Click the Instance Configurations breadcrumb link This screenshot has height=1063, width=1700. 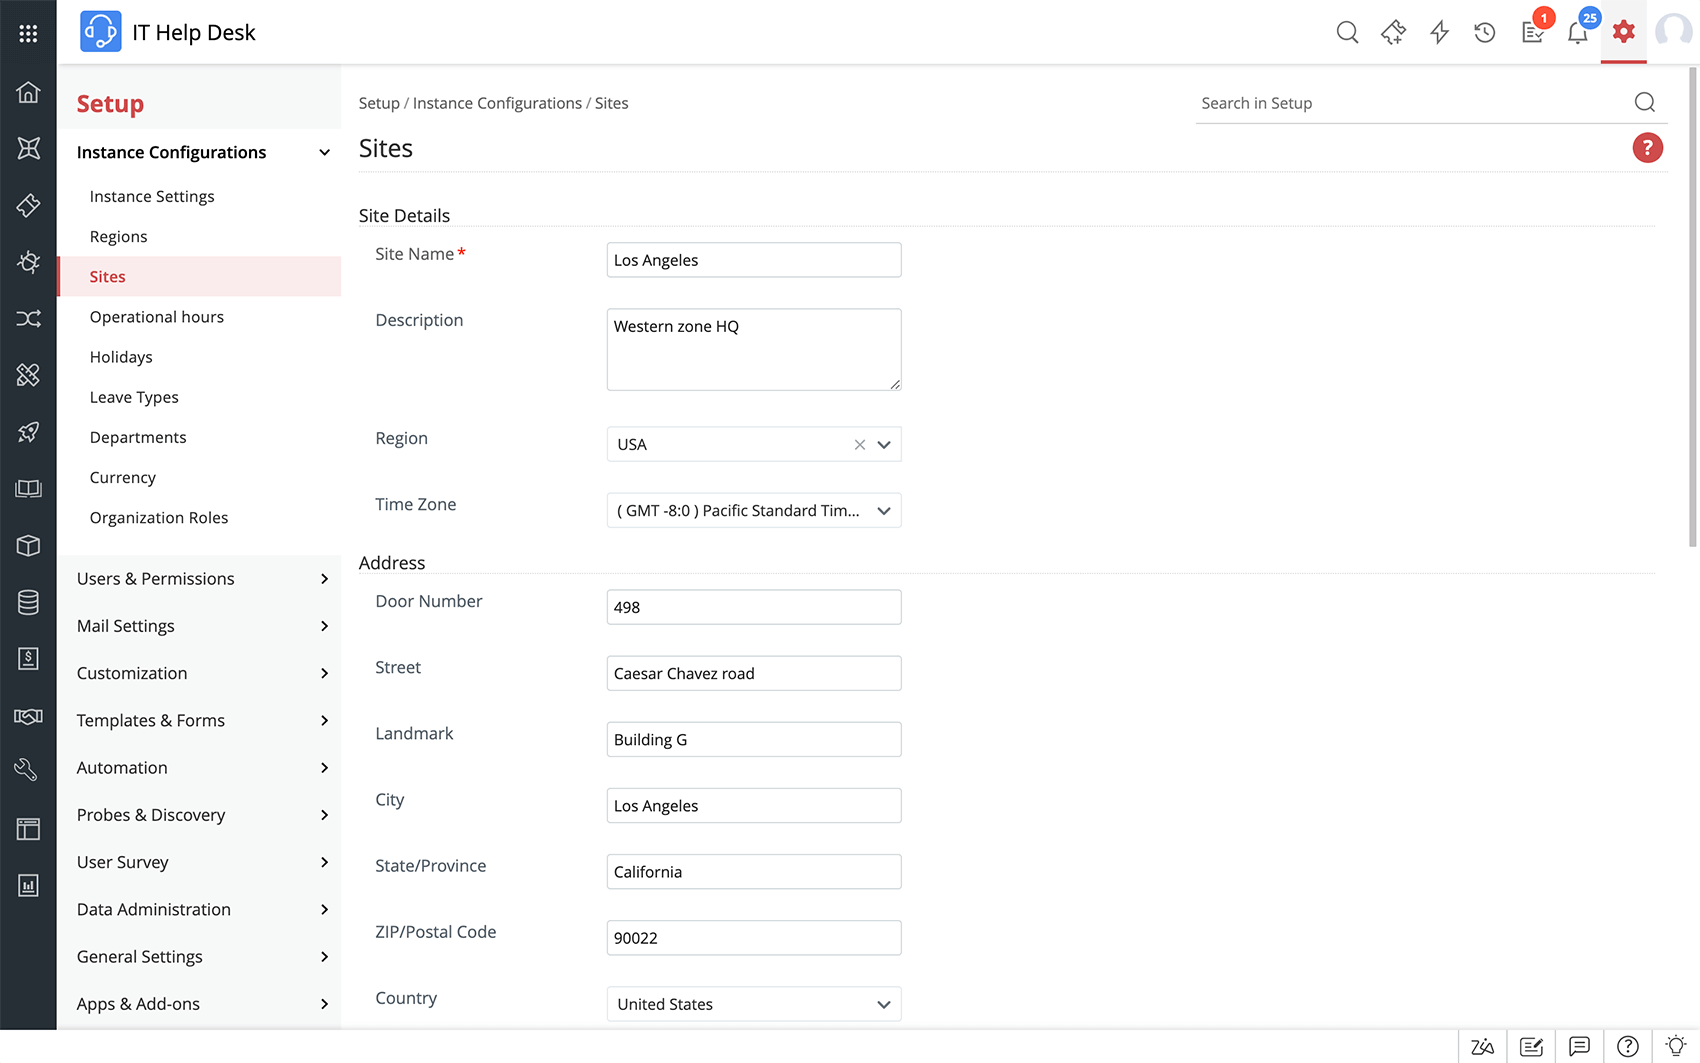497,103
